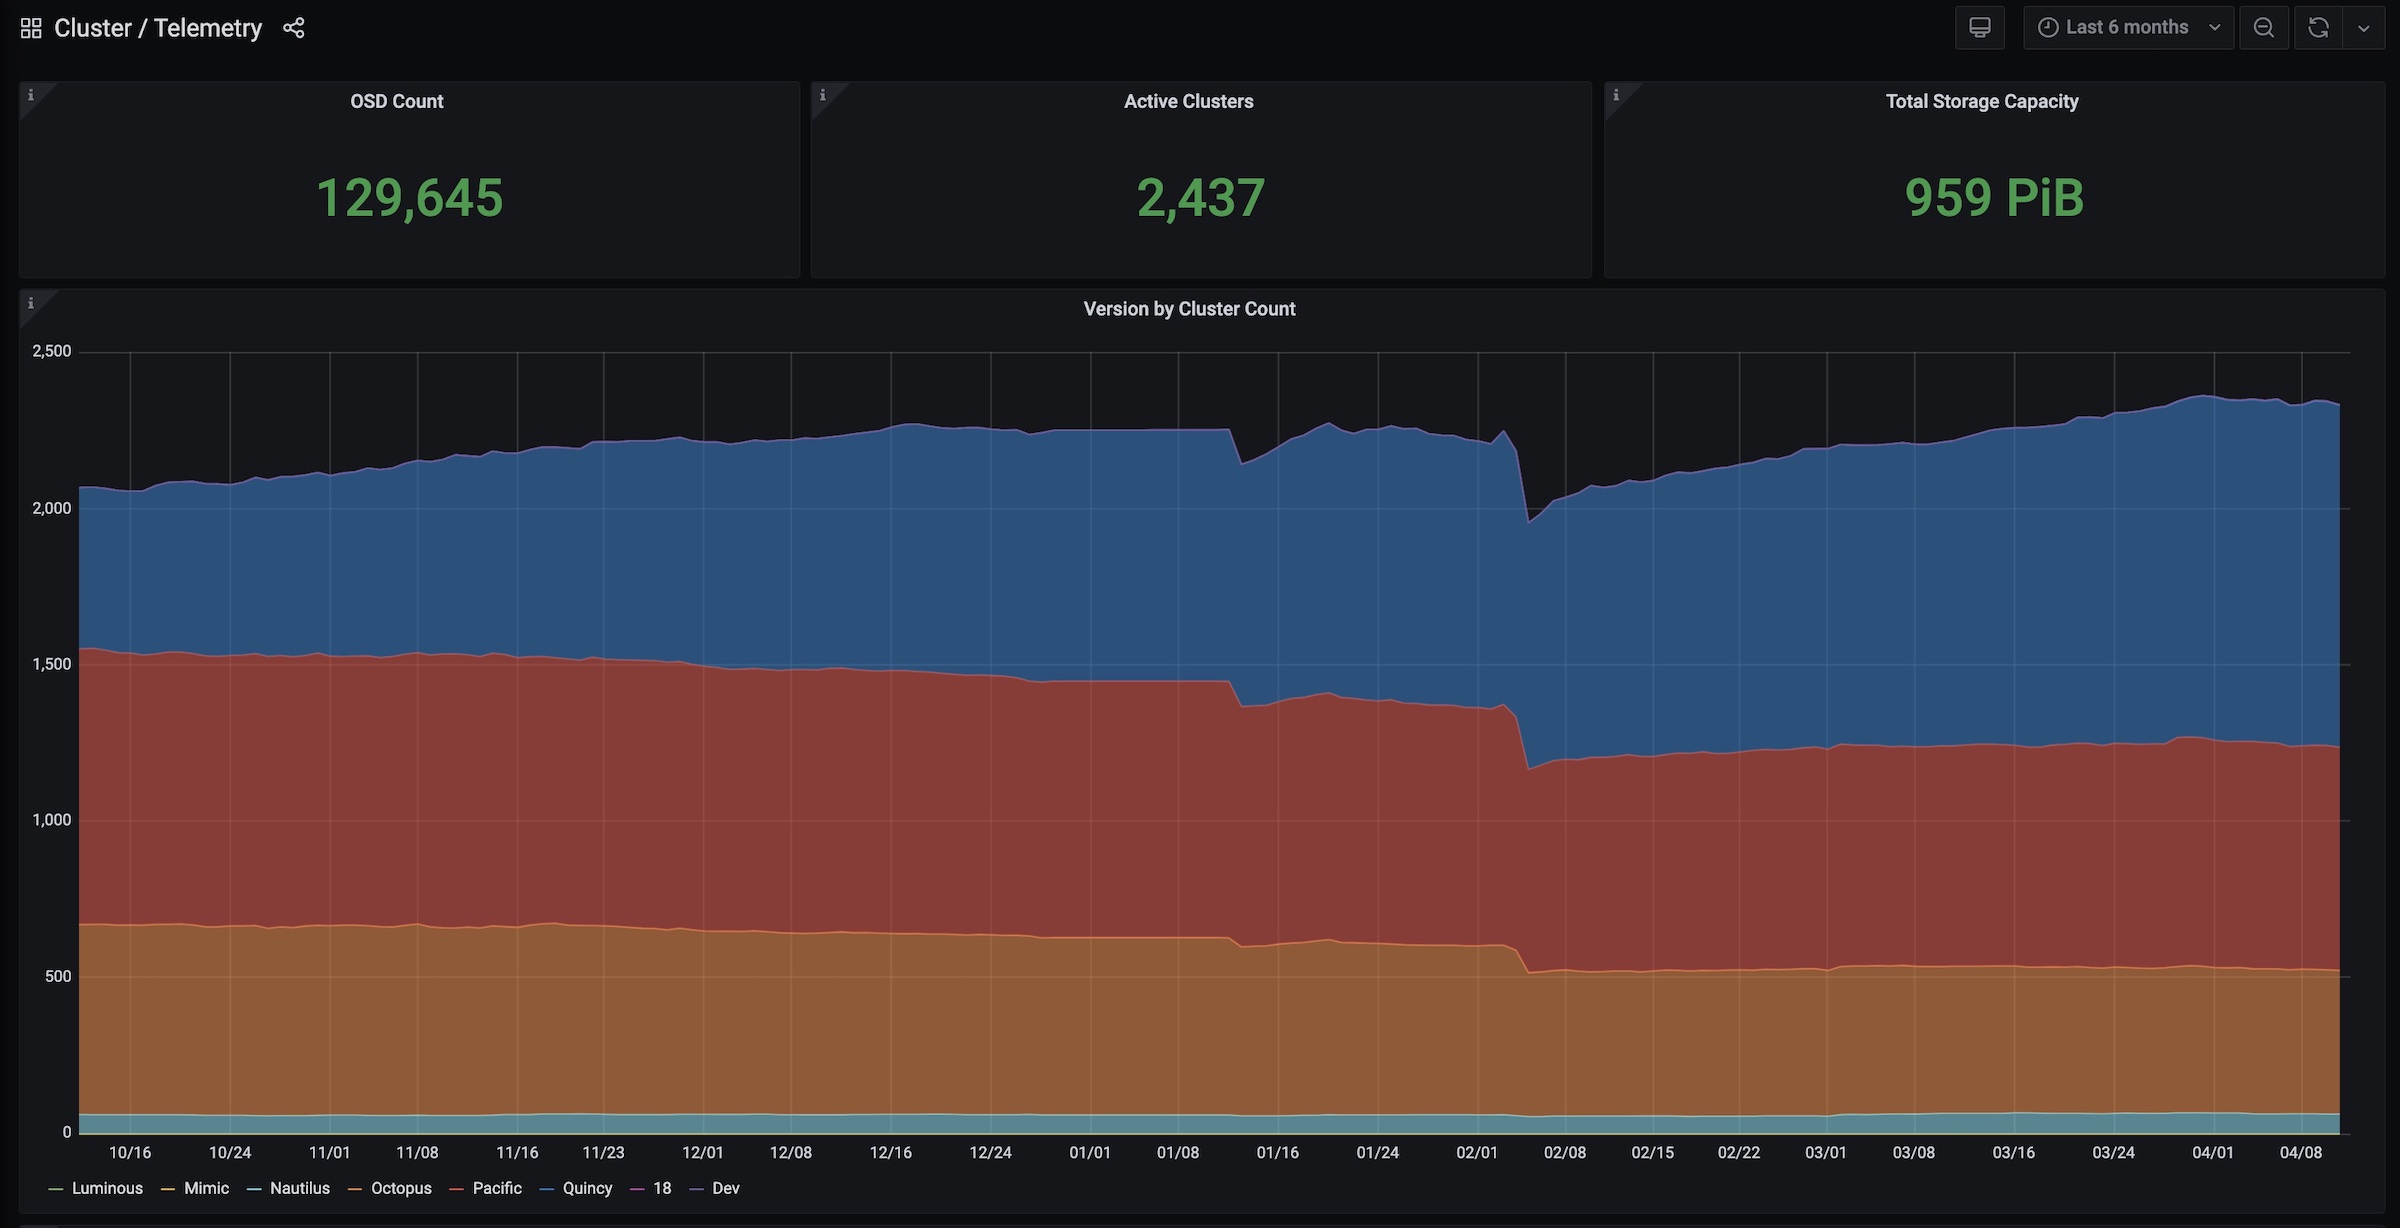Click the Quincy legend color line

[x=546, y=1189]
